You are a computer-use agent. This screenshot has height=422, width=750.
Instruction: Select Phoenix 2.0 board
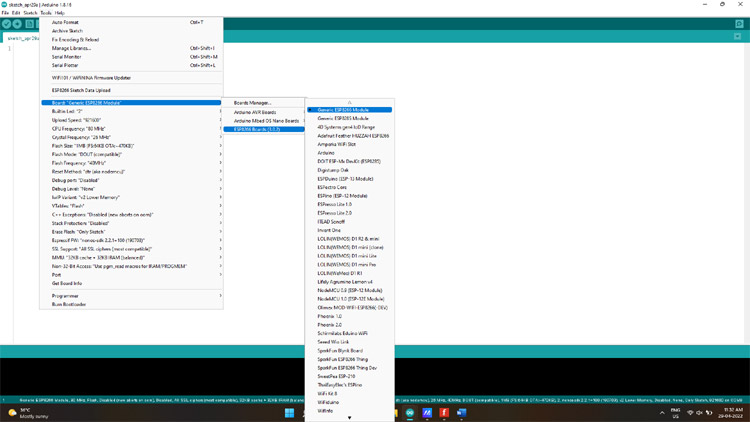pos(349,325)
